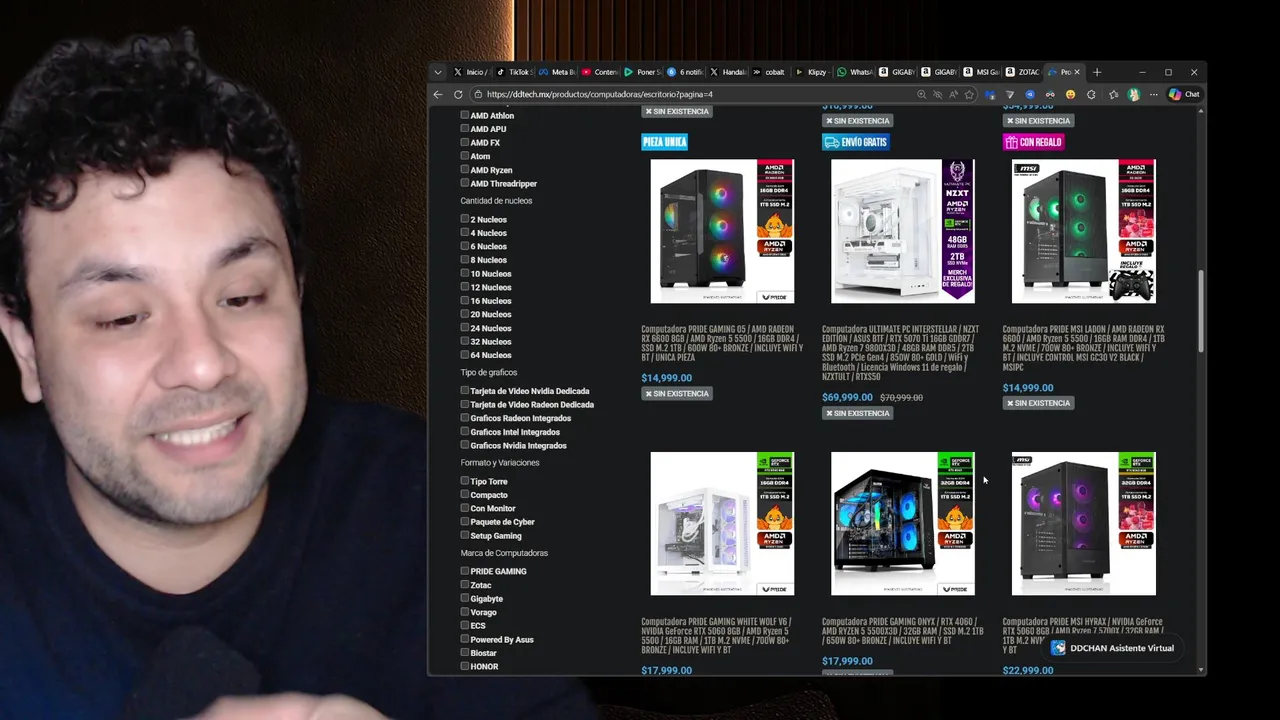
Task: Enable Tarjeta de Video Nvidia Dedicada filter
Action: pos(465,390)
